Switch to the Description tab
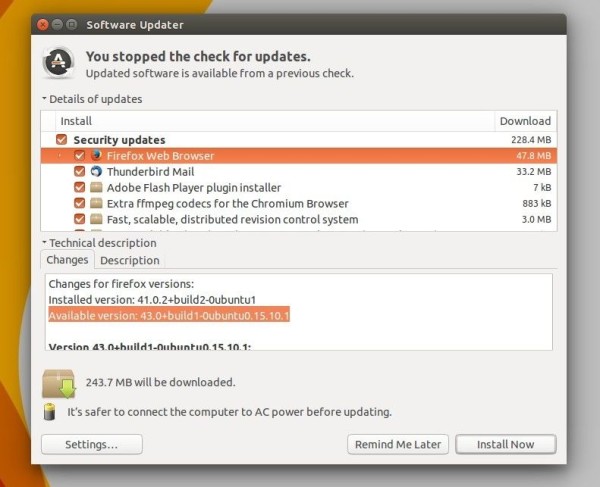Image resolution: width=600 pixels, height=487 pixels. pyautogui.click(x=130, y=260)
